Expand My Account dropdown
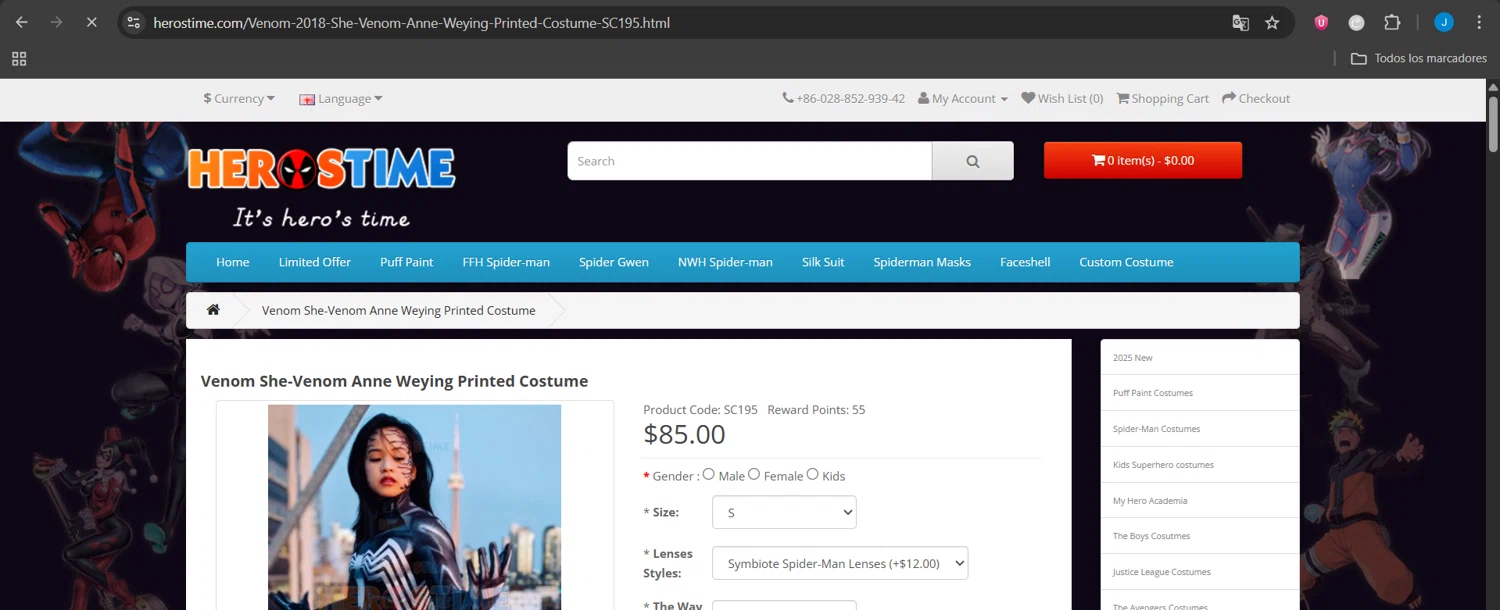The width and height of the screenshot is (1500, 610). point(963,98)
